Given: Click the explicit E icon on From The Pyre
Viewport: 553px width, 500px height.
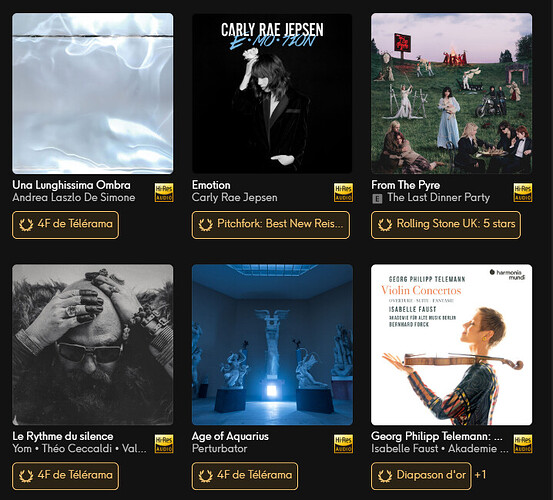Looking at the screenshot, I should click(x=377, y=199).
